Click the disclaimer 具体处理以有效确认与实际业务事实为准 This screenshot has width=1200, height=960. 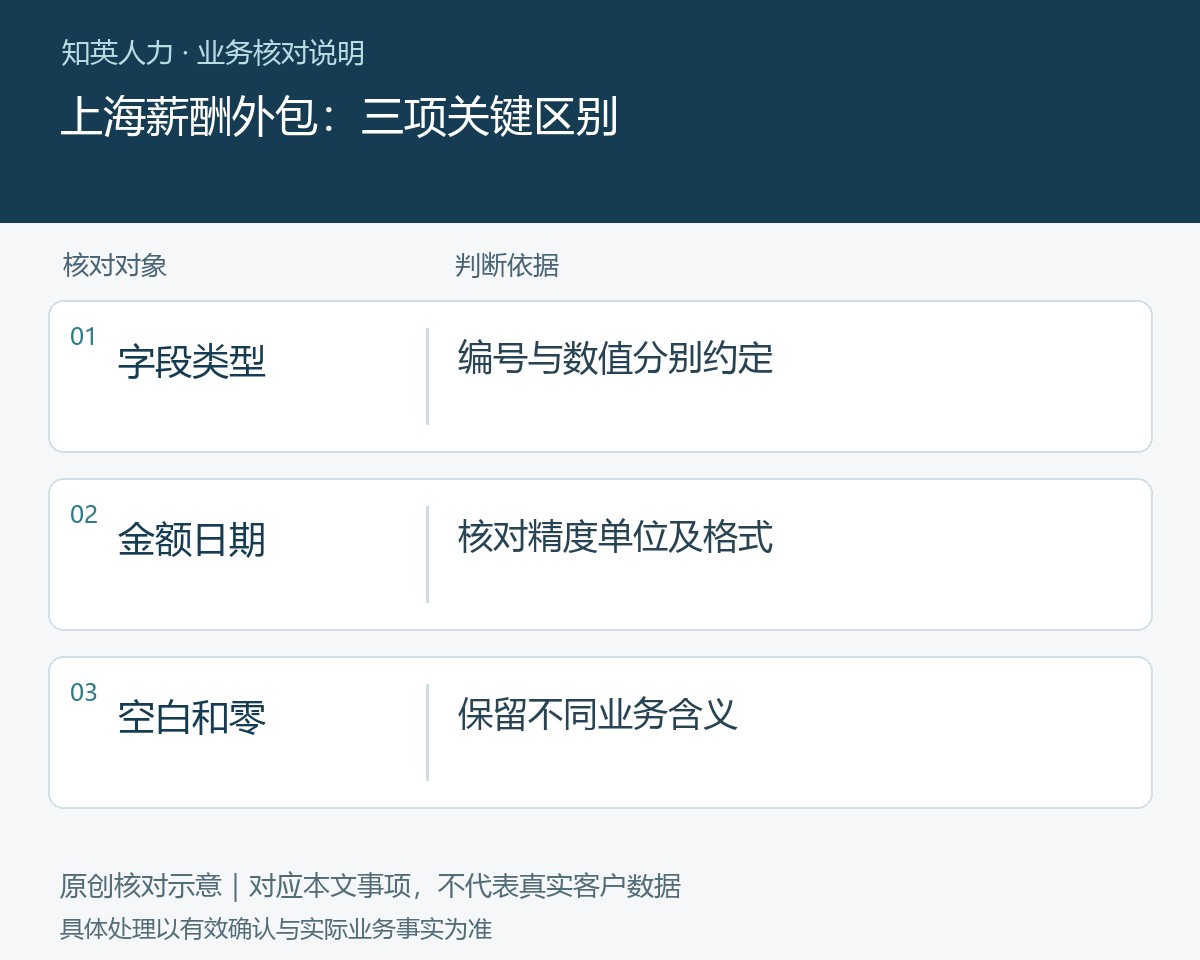tap(276, 929)
